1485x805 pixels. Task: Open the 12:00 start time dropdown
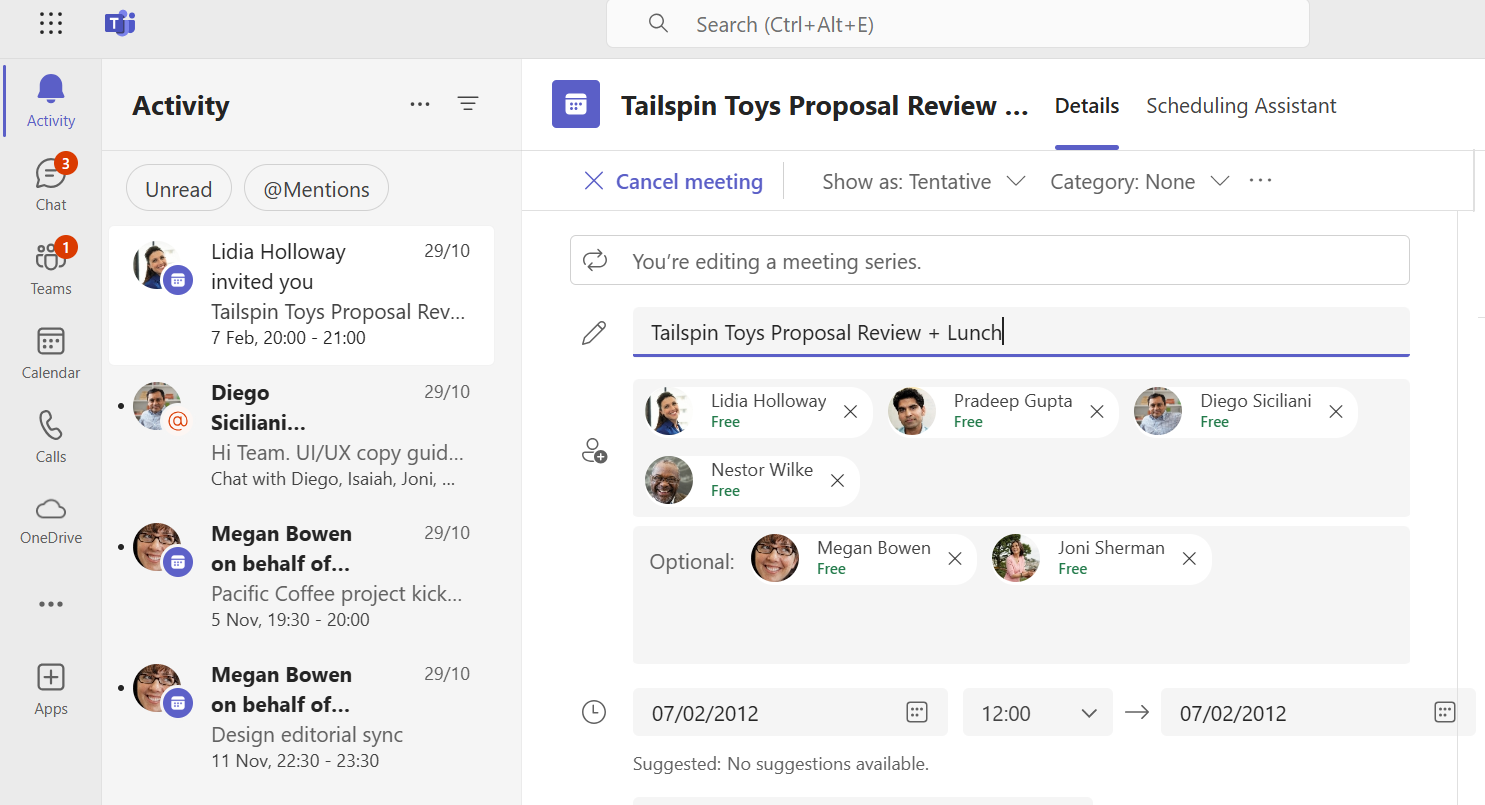[x=1038, y=713]
